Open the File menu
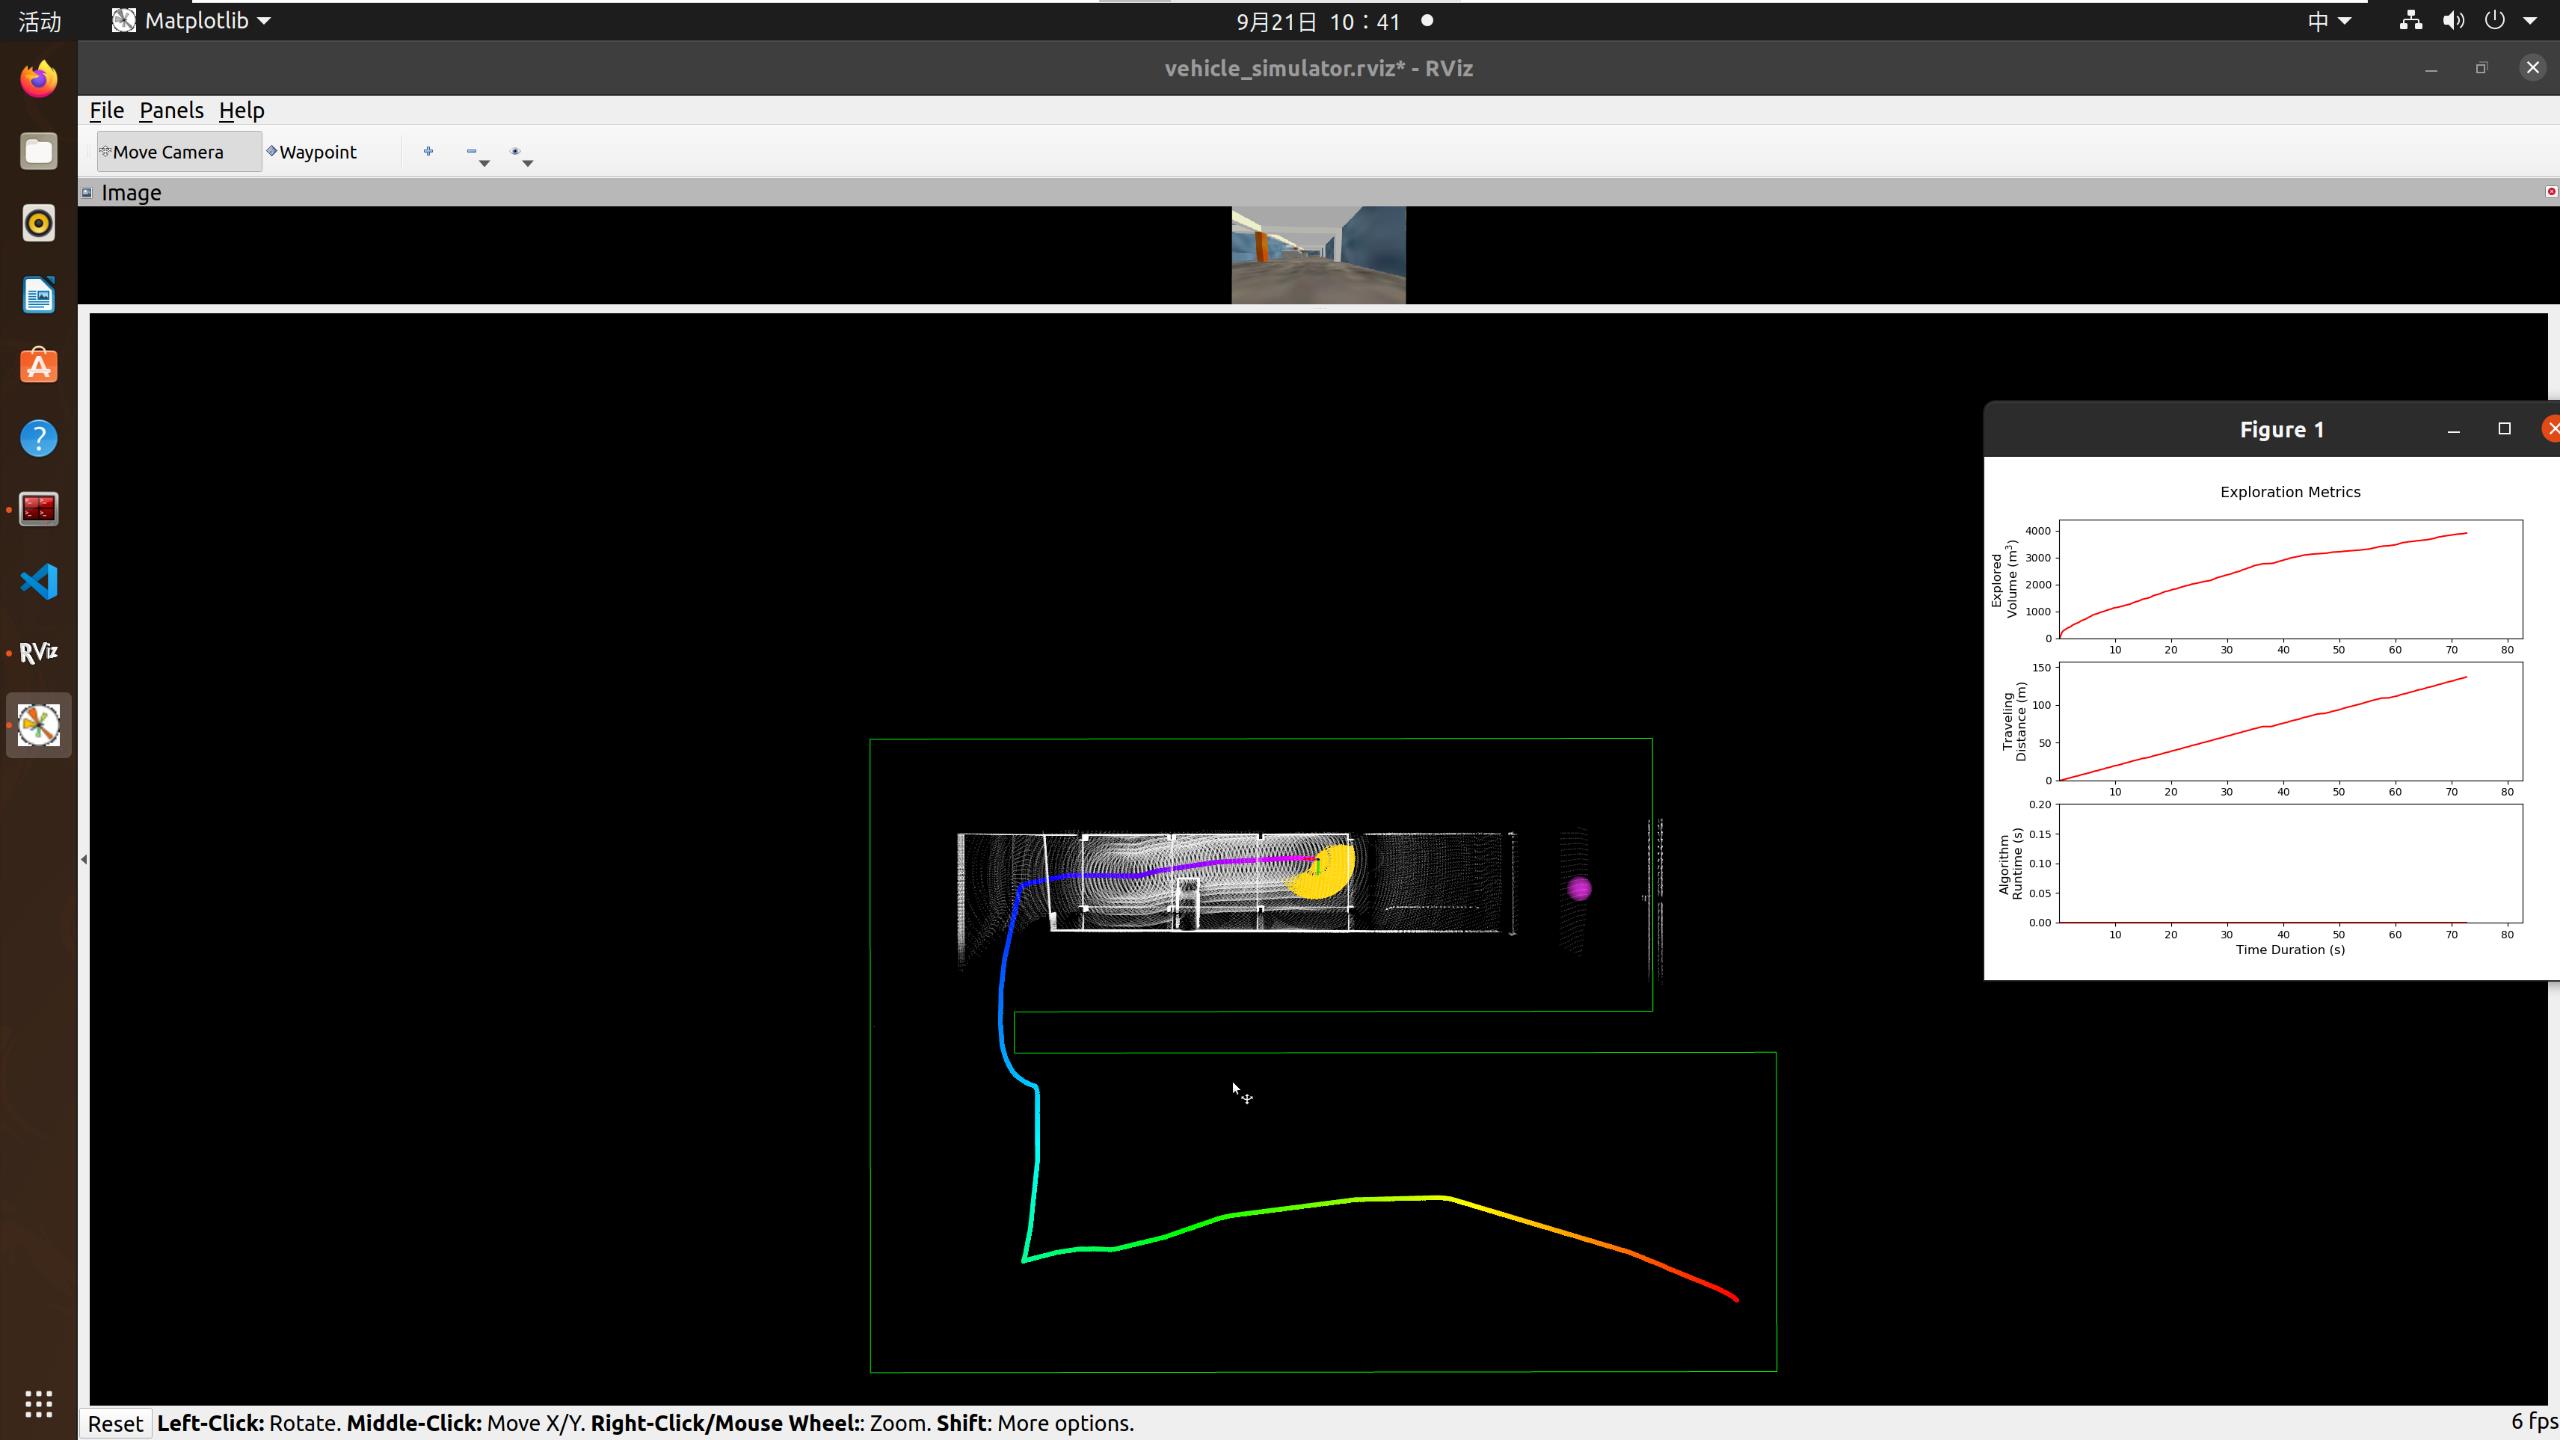The image size is (2560, 1440). coord(106,110)
